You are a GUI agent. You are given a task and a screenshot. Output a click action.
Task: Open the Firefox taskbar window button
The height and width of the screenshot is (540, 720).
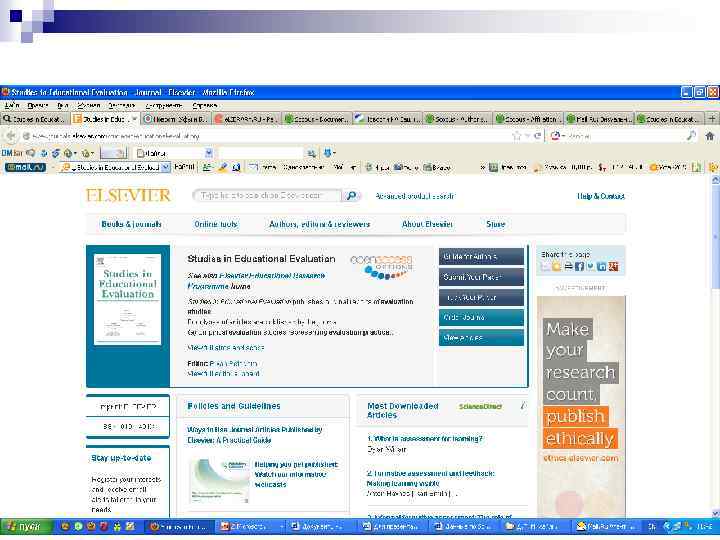[180, 527]
